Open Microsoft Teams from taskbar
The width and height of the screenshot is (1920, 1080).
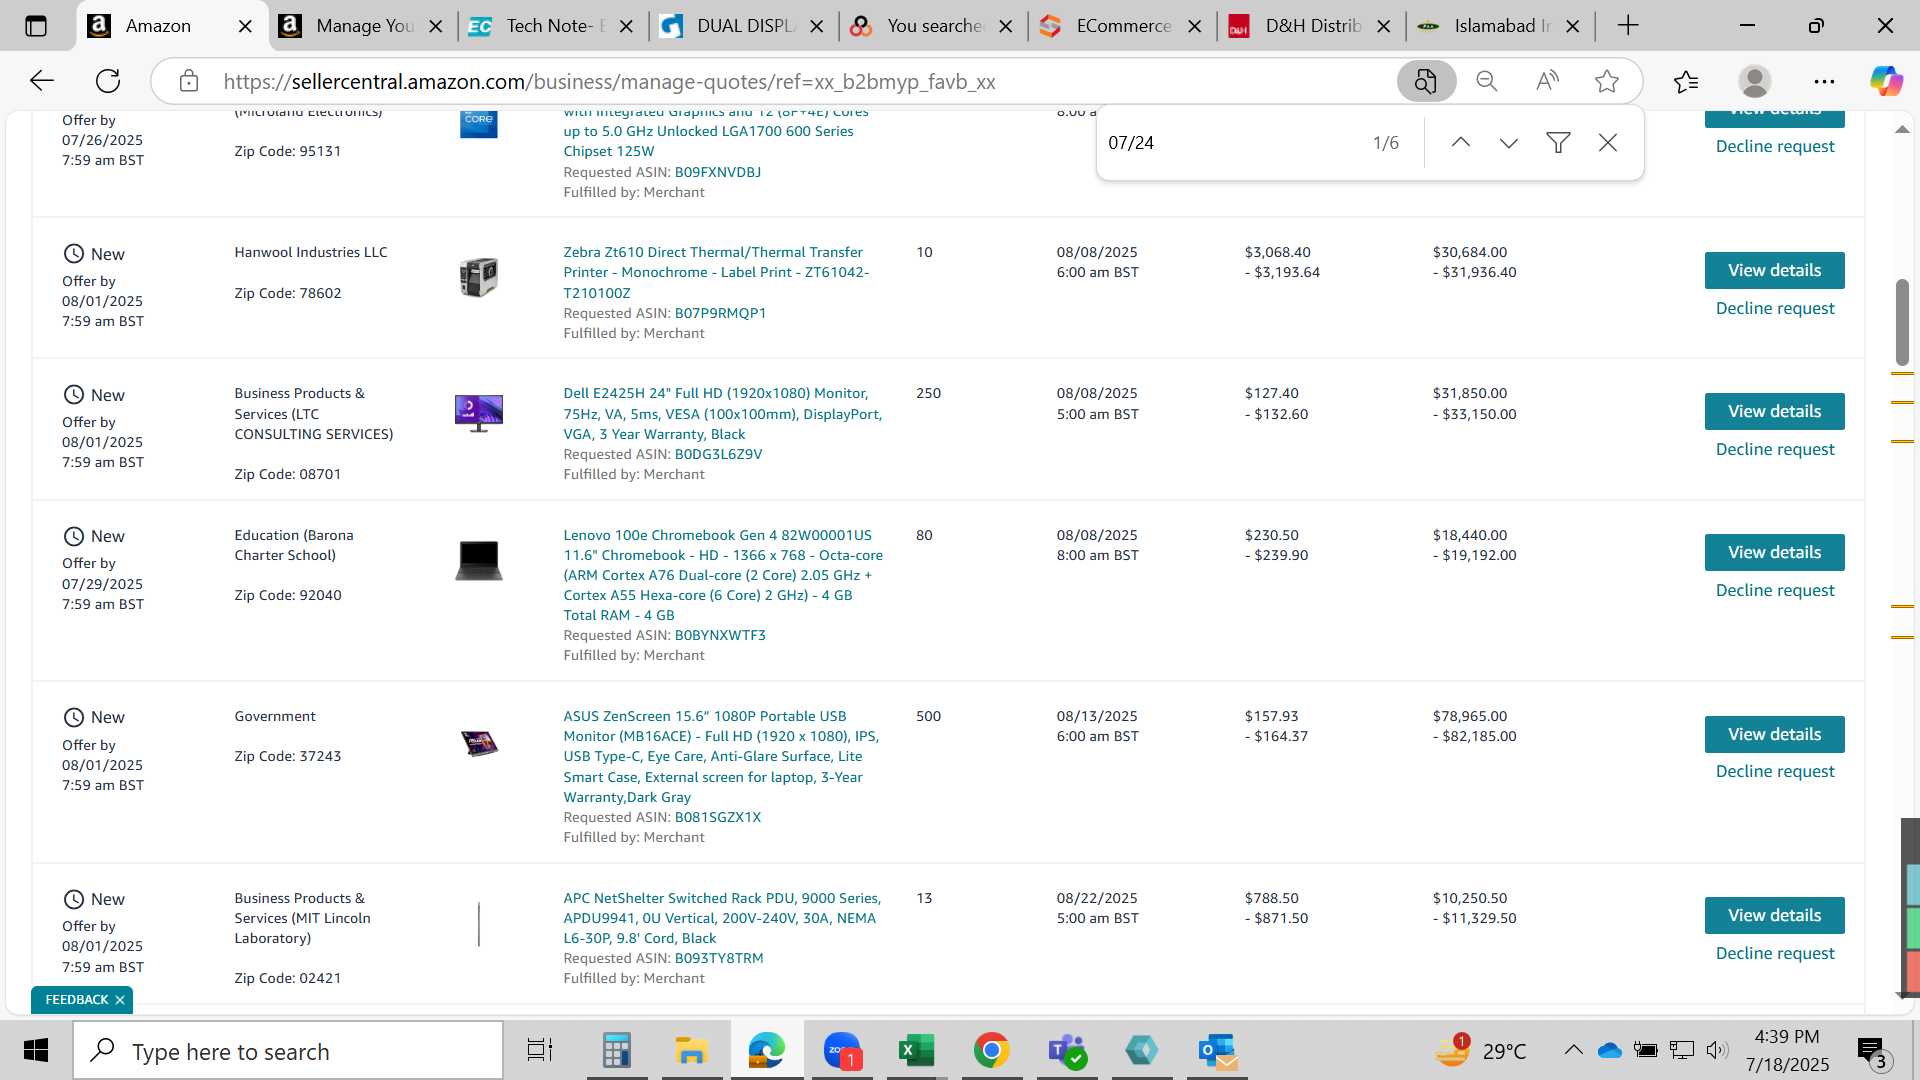[x=1066, y=1051]
